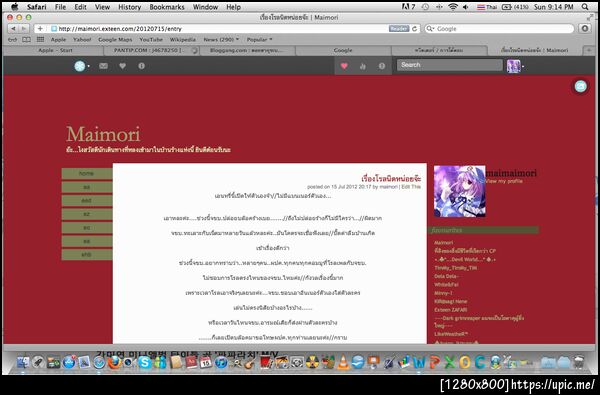Open Top Sites grid icon

click(x=40, y=39)
